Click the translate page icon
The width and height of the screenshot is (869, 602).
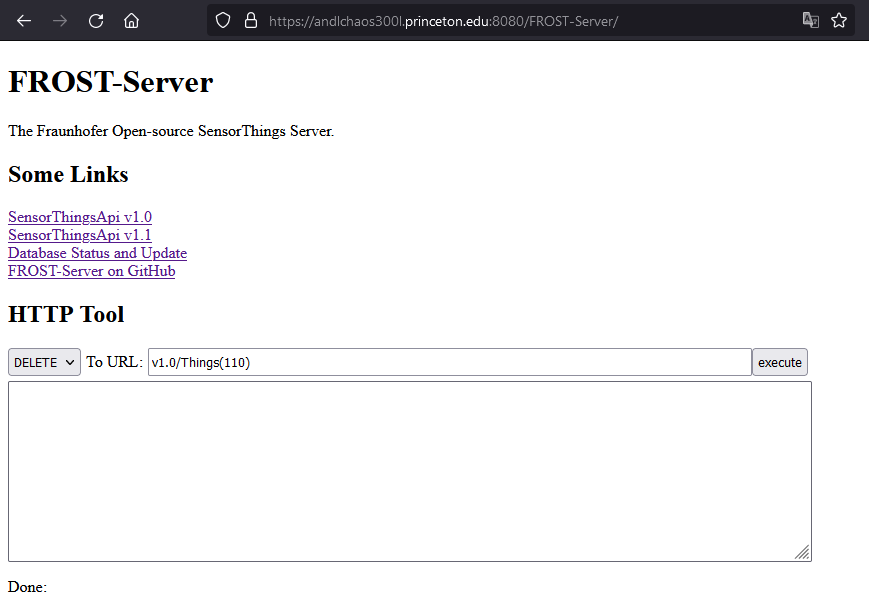[x=811, y=20]
